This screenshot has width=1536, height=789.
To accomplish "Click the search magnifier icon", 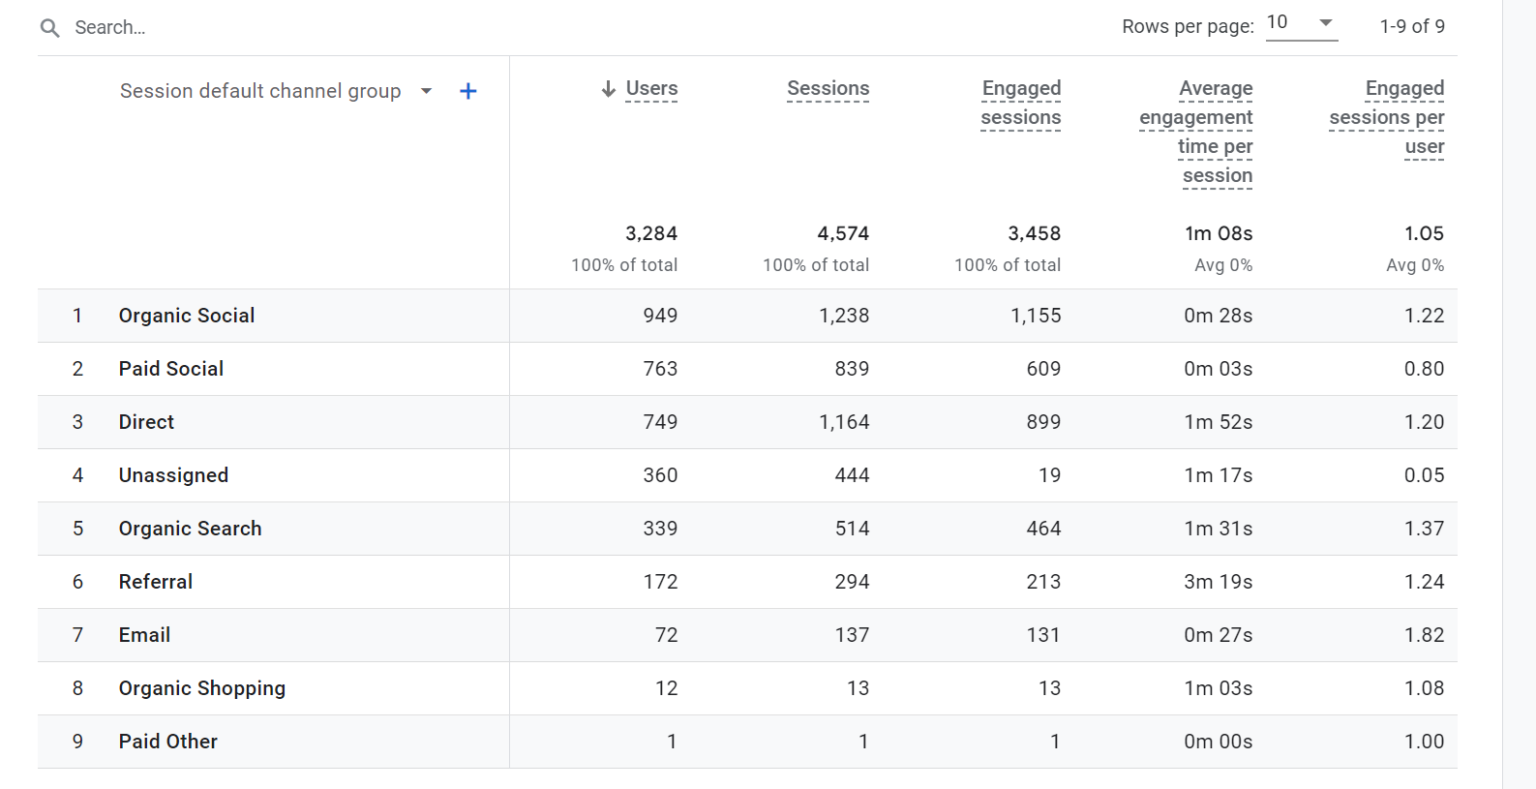I will [x=50, y=28].
